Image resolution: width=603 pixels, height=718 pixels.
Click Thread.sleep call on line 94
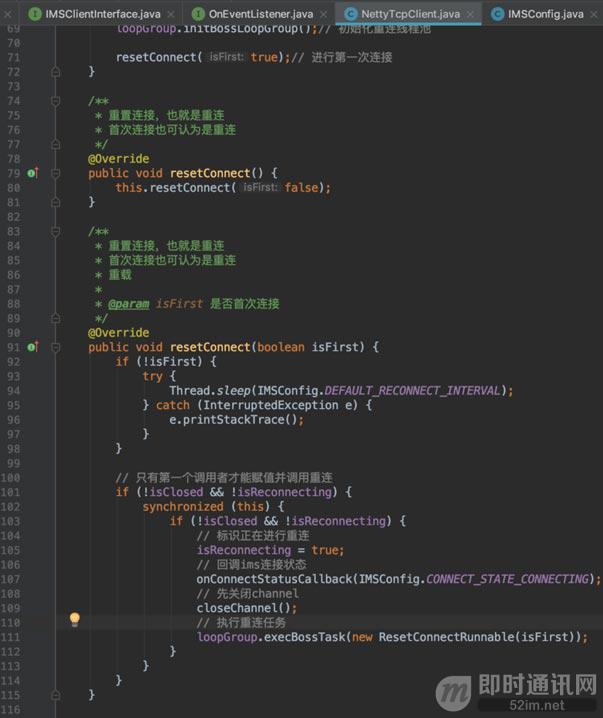pos(210,391)
